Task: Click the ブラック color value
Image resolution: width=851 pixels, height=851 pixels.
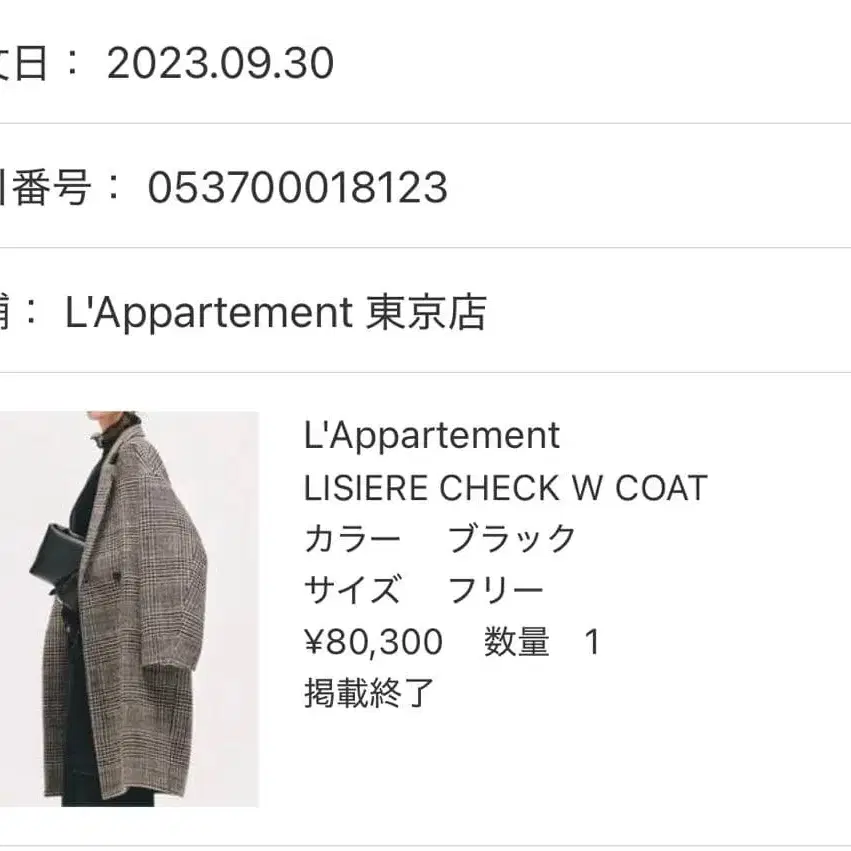Action: (511, 538)
